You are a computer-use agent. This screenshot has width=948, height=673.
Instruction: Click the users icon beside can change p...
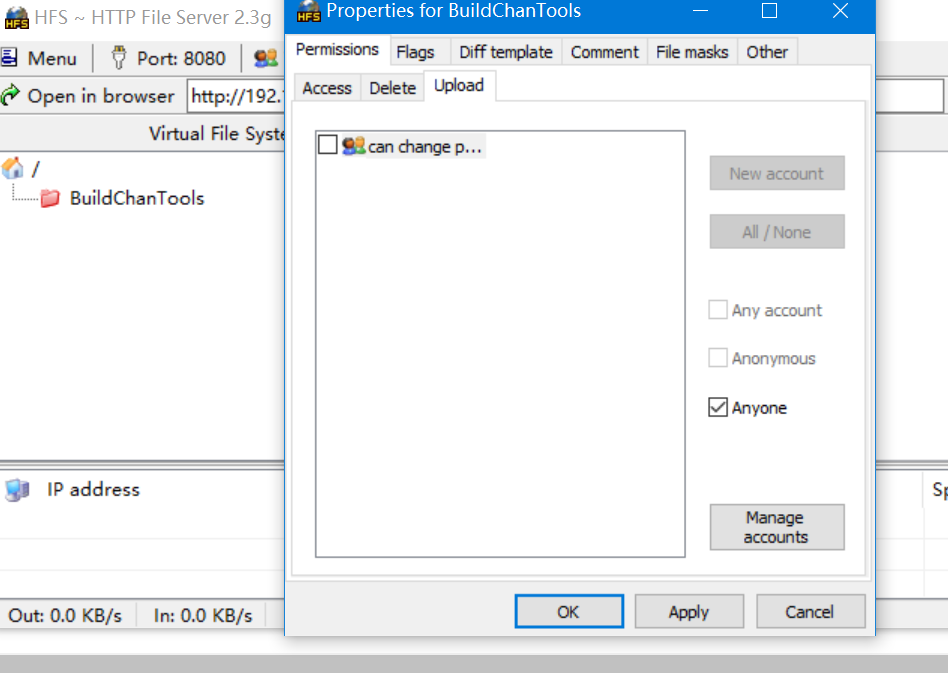354,146
